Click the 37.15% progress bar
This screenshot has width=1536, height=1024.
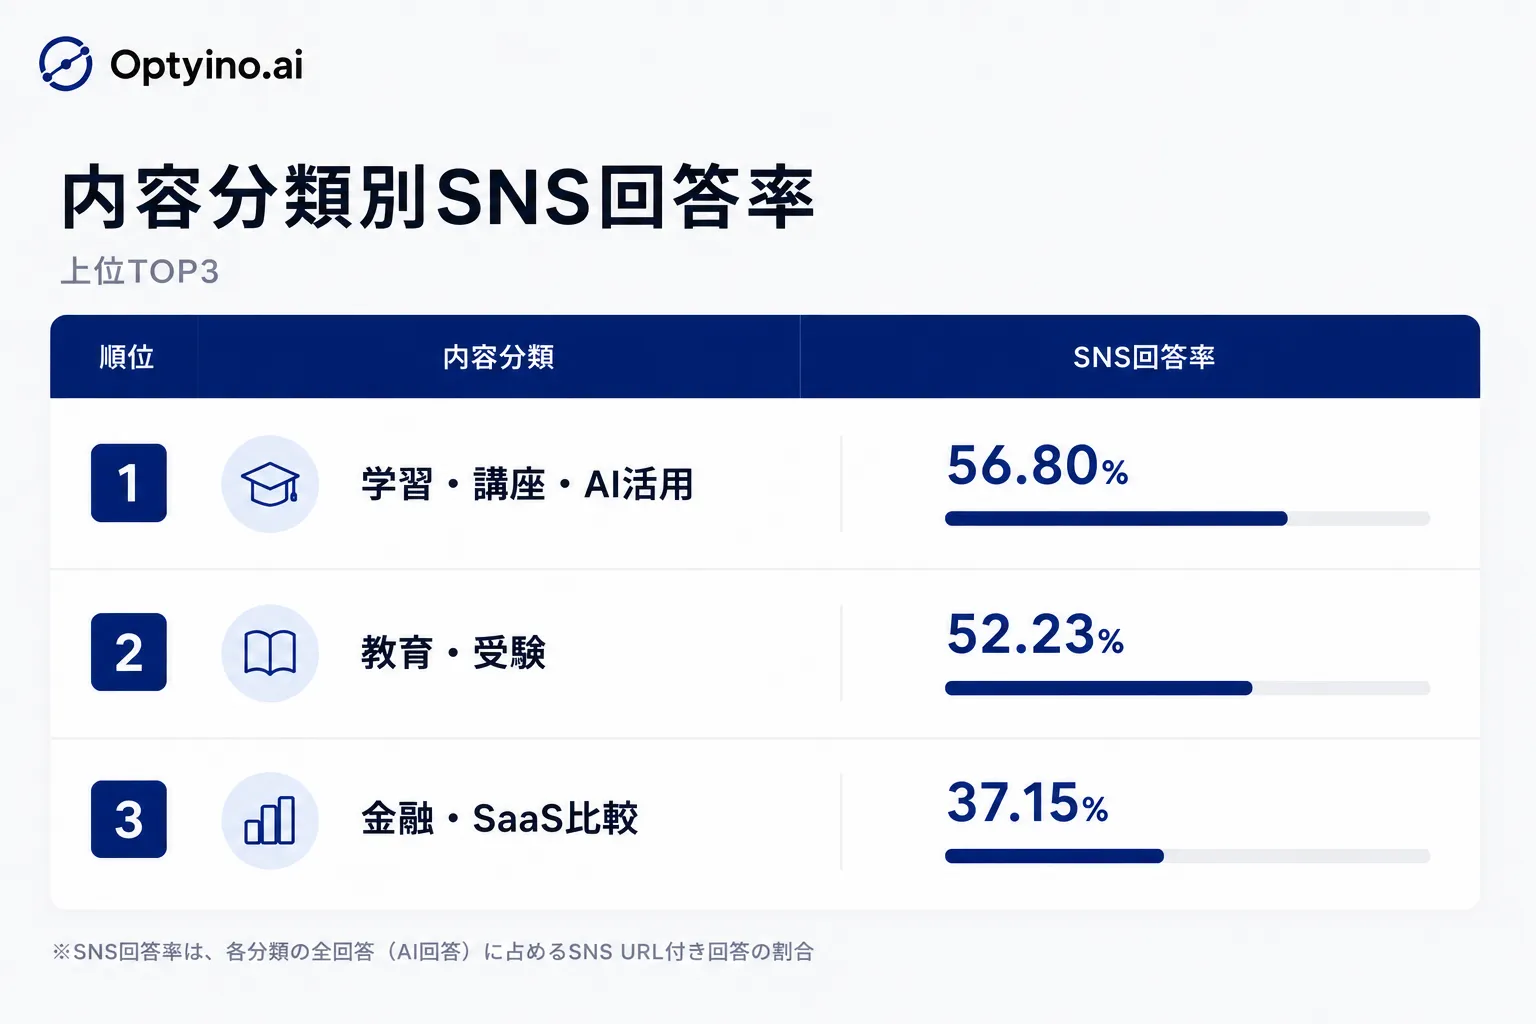click(1187, 856)
